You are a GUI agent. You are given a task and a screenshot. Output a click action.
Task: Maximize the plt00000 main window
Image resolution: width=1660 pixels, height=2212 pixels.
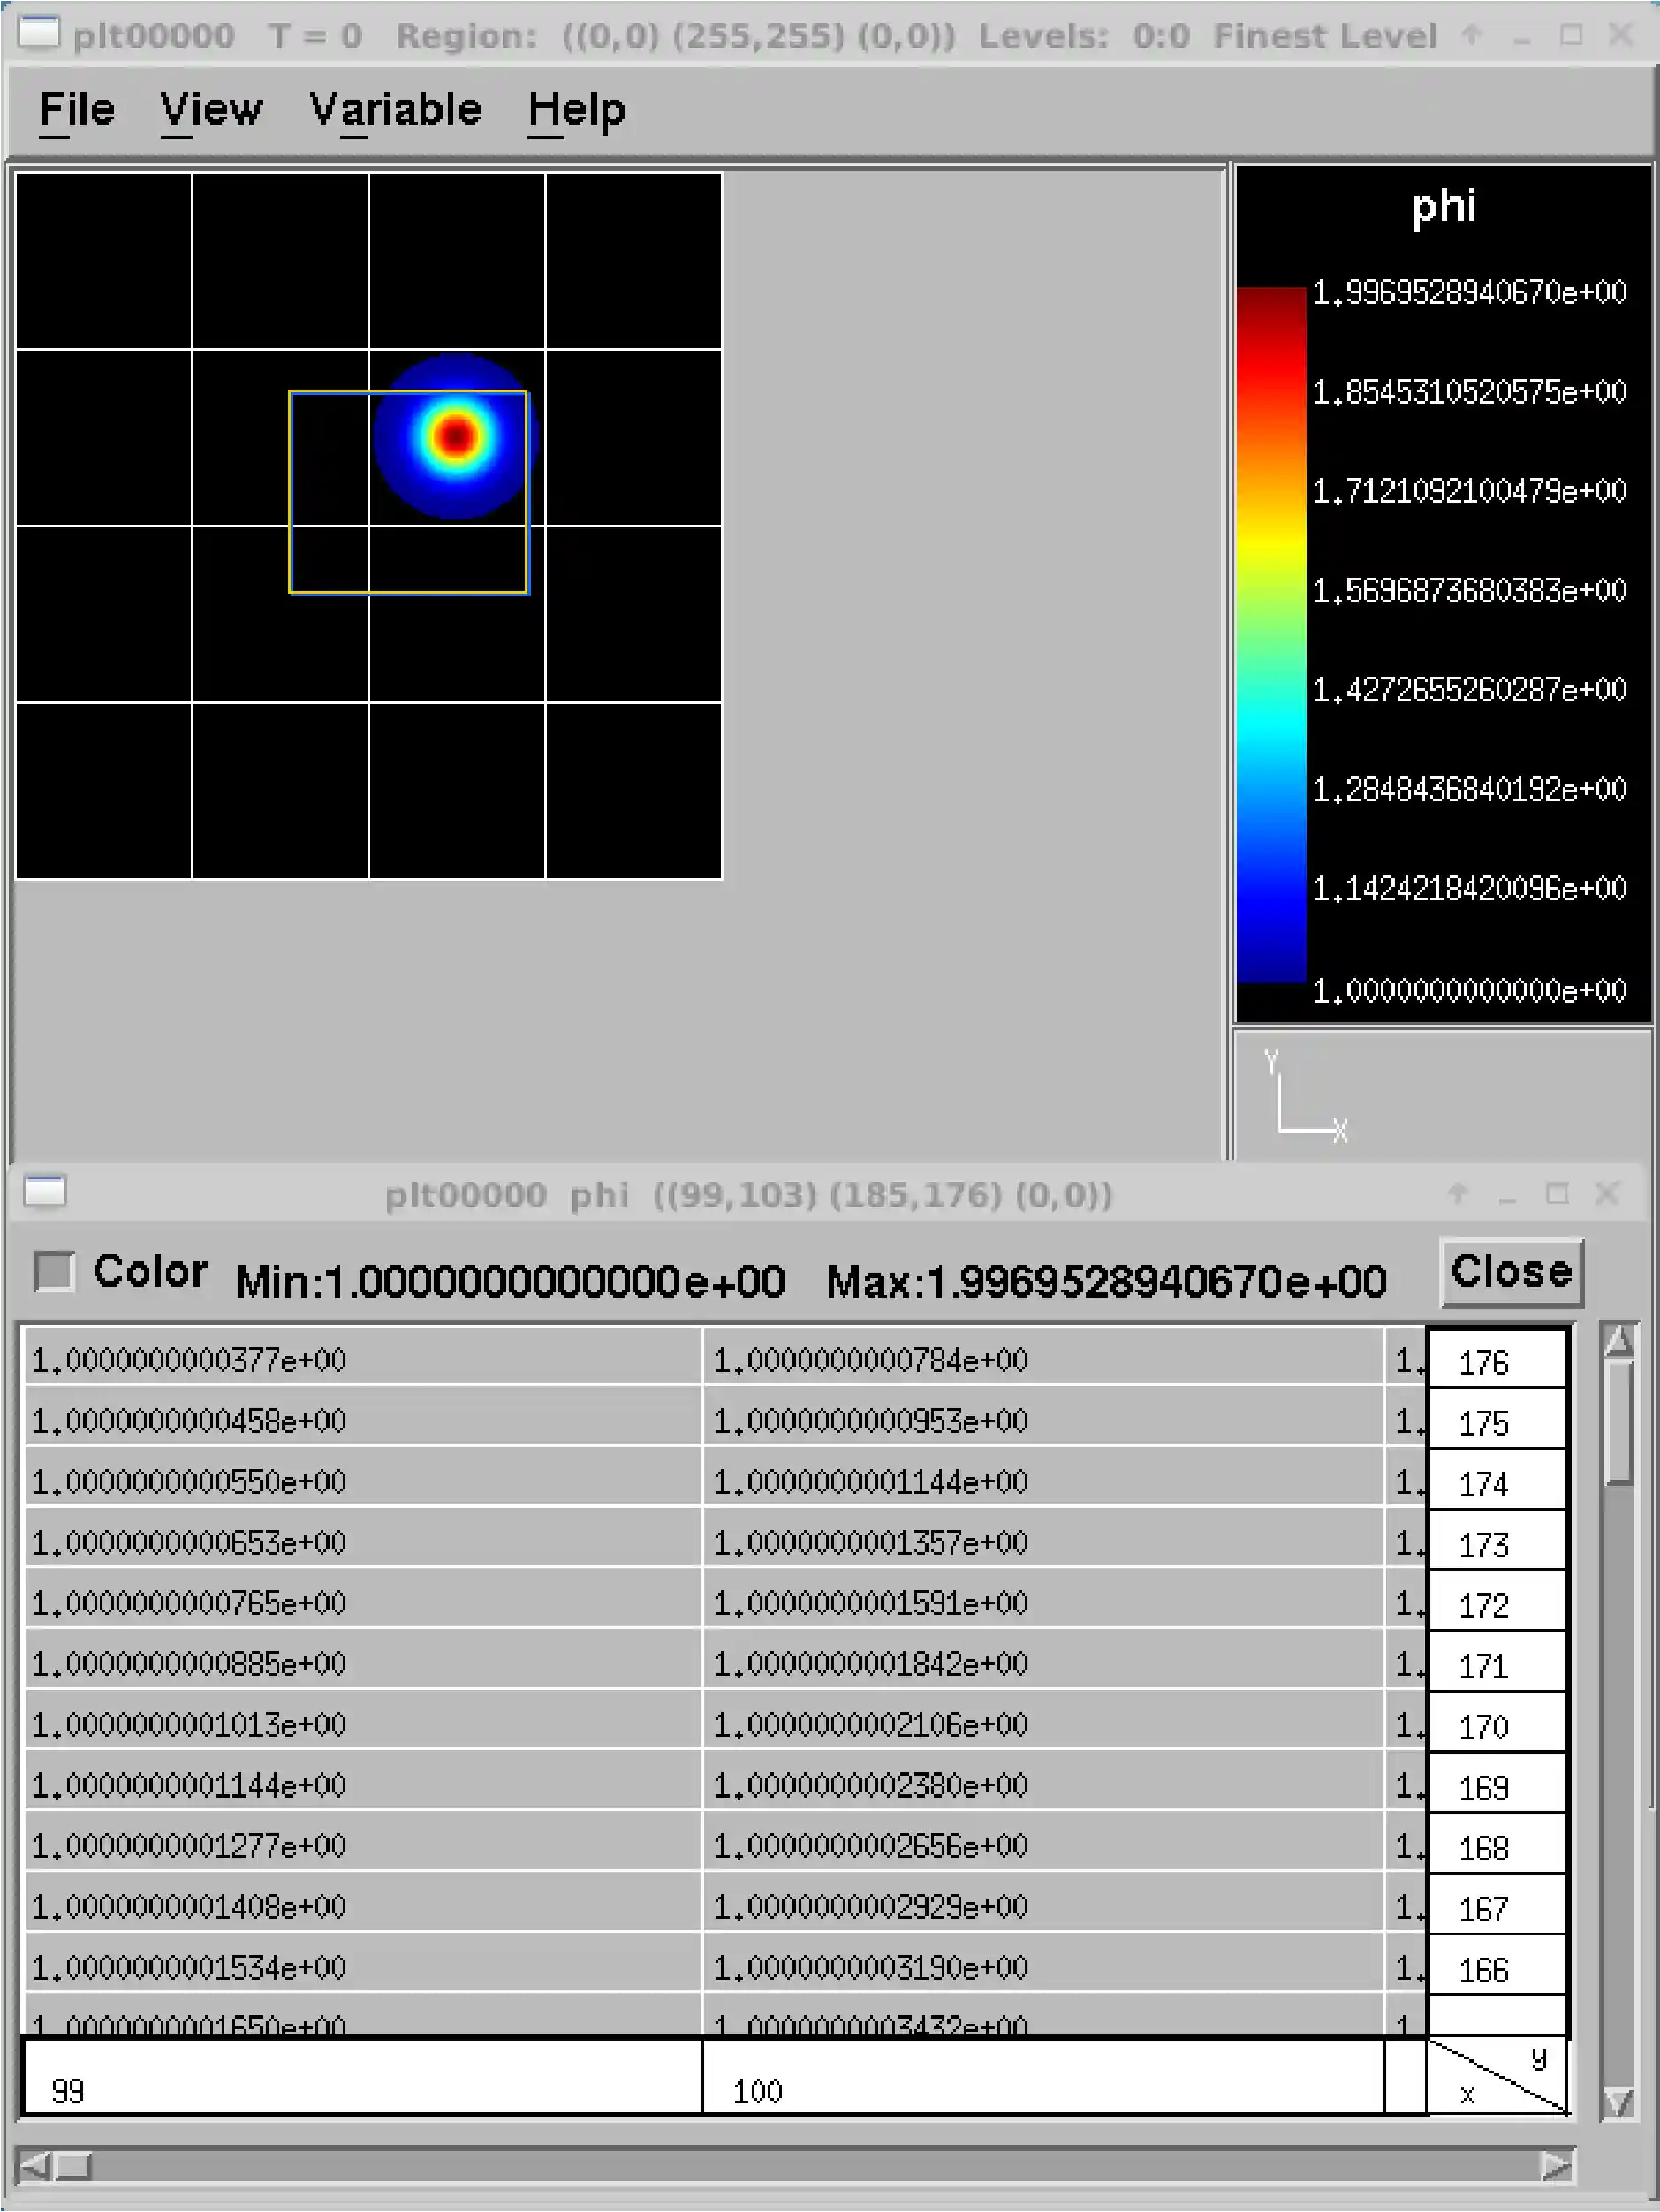pyautogui.click(x=1570, y=36)
